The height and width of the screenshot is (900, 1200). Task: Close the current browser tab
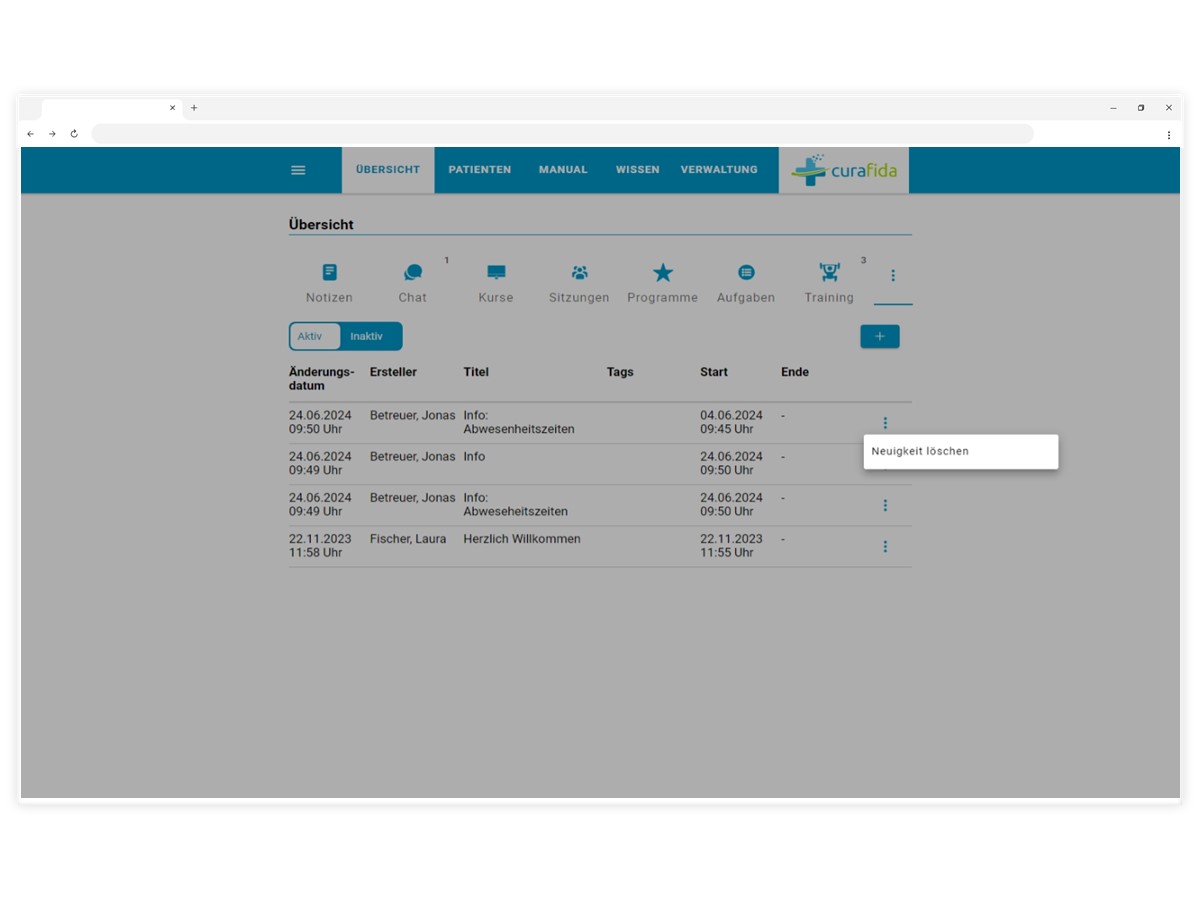coord(172,108)
